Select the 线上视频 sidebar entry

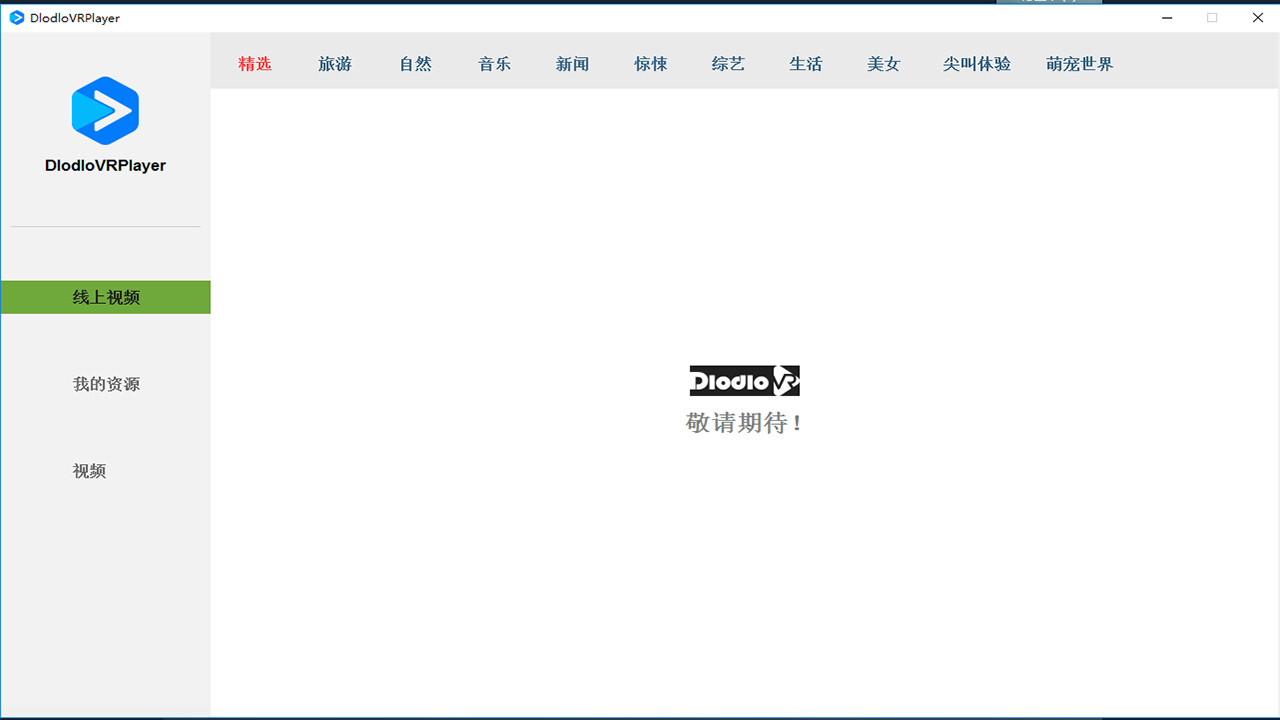[105, 297]
